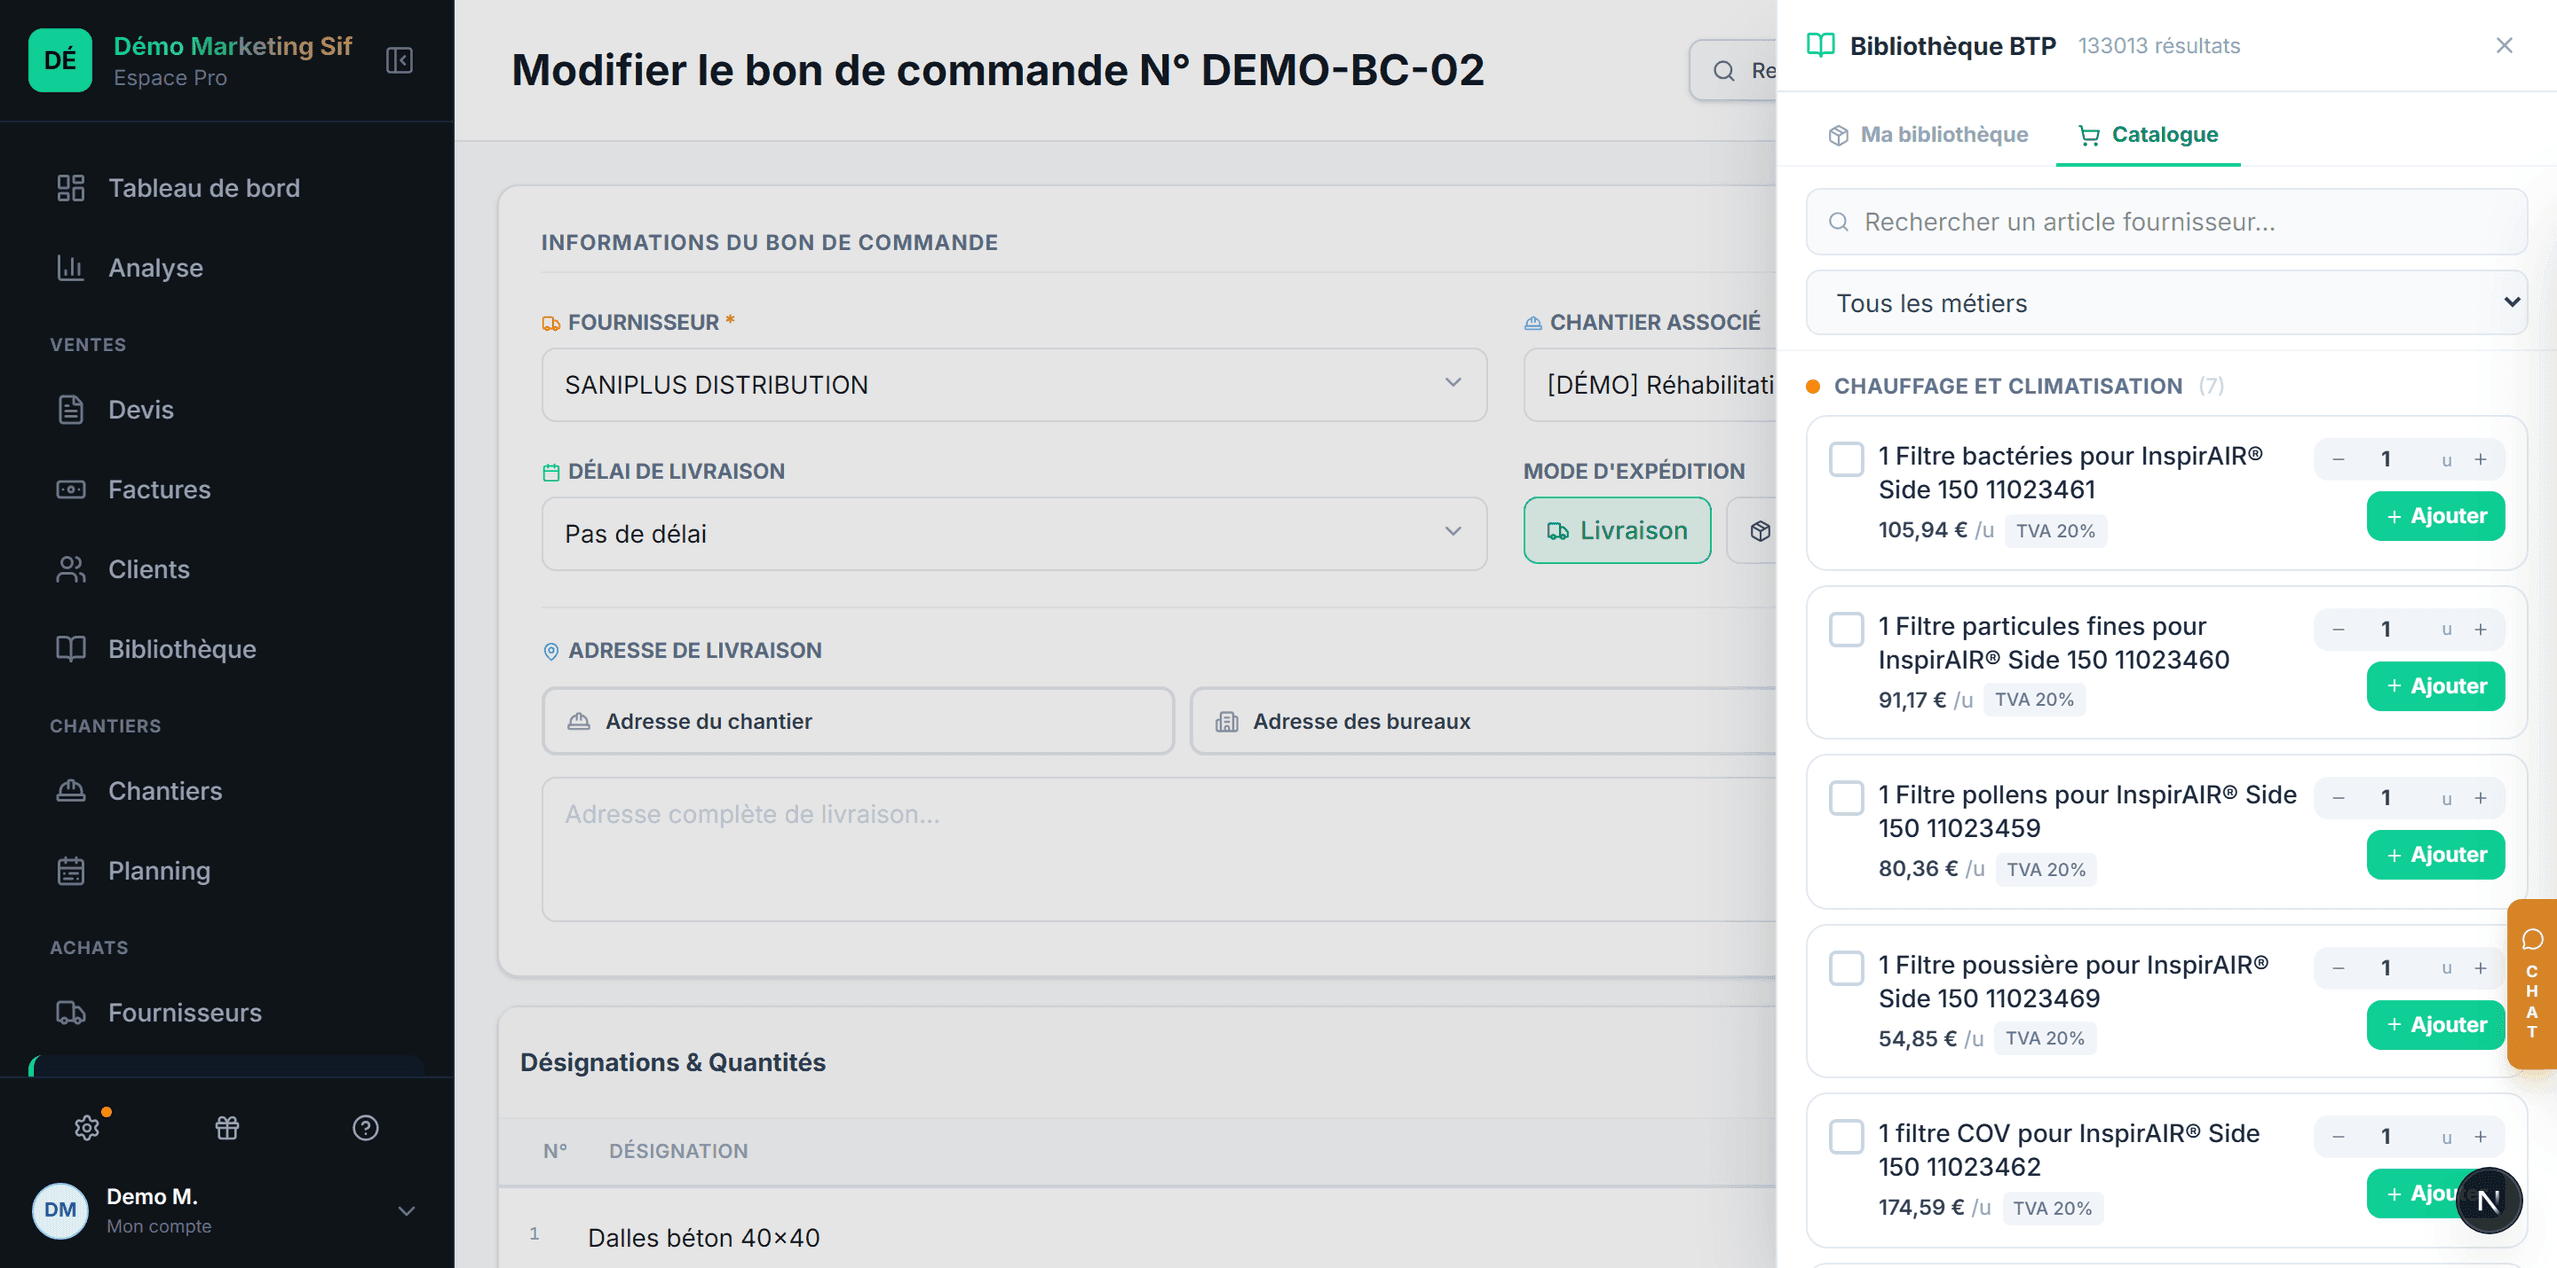
Task: Add Filtre pollens with Ajouter button
Action: click(2435, 855)
